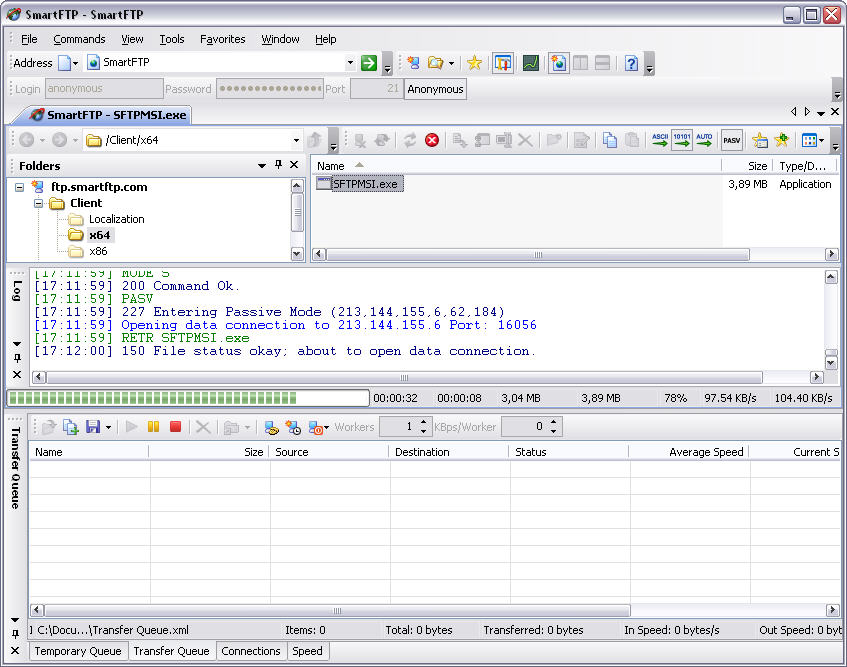Viewport: 847px width, 667px height.
Task: Open the Tools menu
Action: click(172, 39)
